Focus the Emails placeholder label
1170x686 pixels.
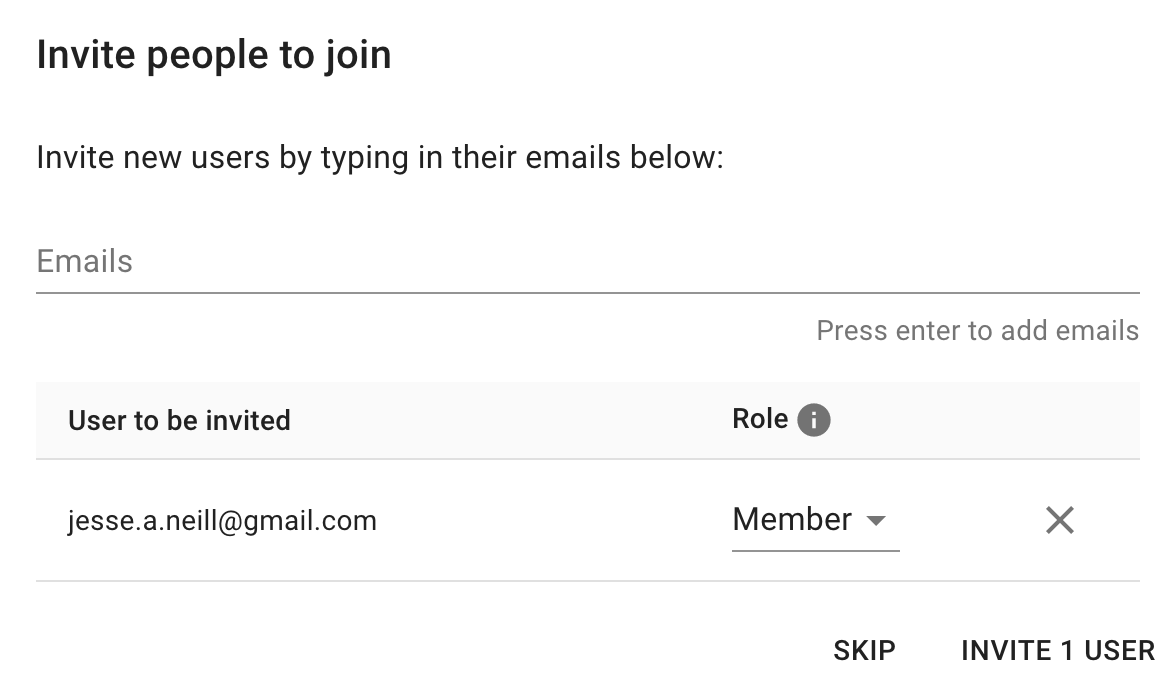pos(84,262)
